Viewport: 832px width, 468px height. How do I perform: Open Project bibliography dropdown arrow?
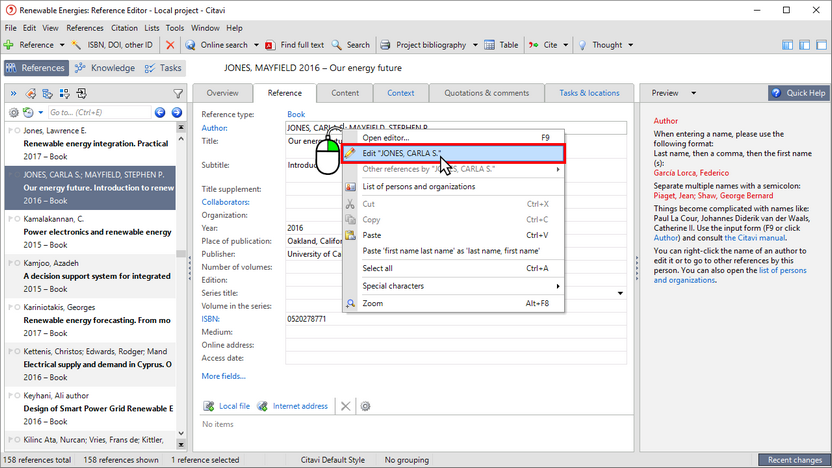pos(475,45)
